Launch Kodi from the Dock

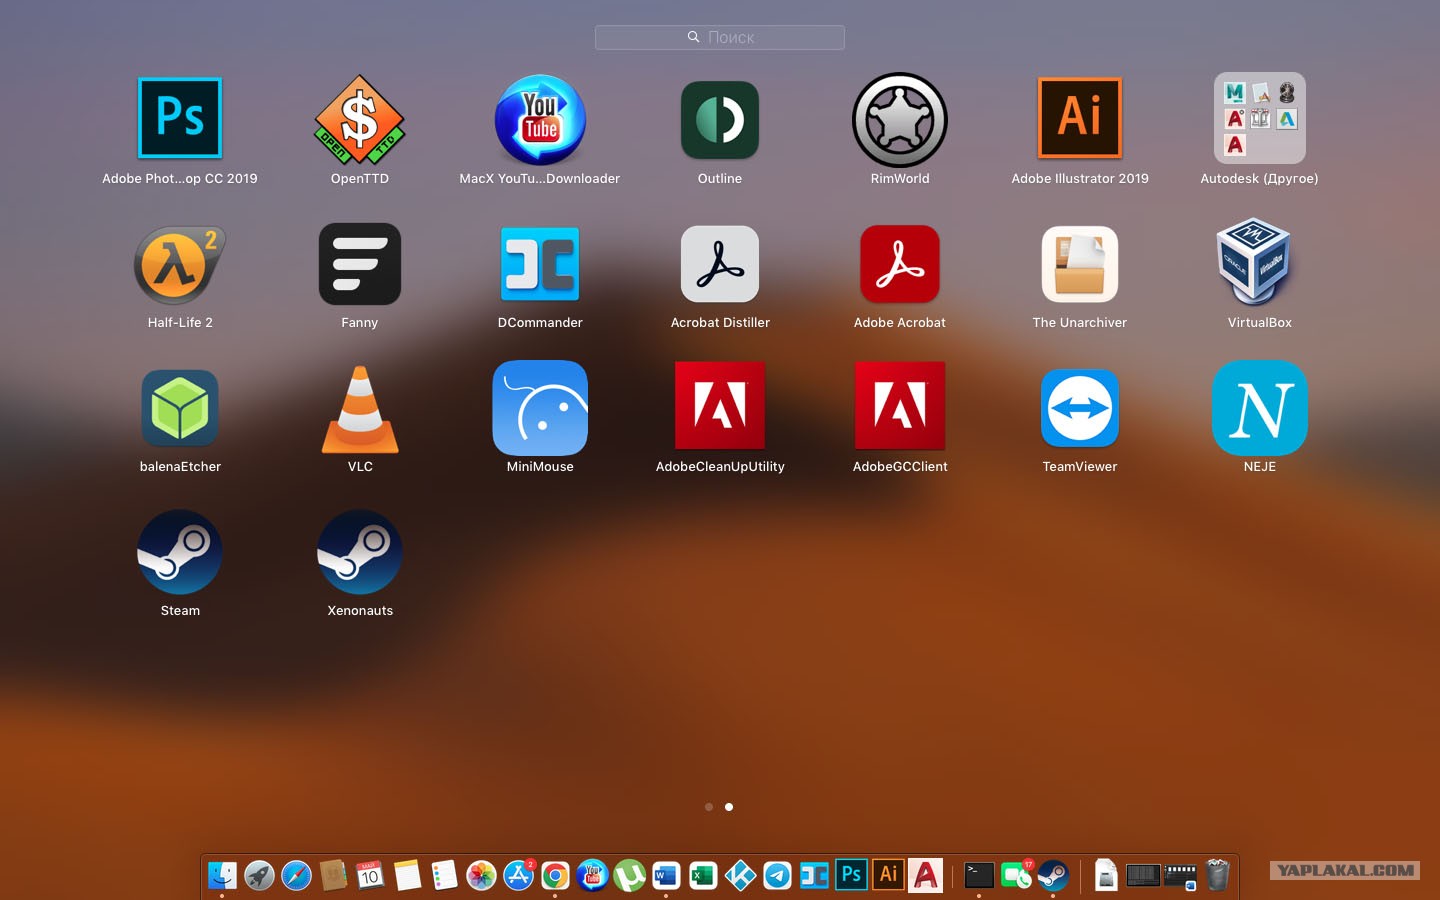740,876
